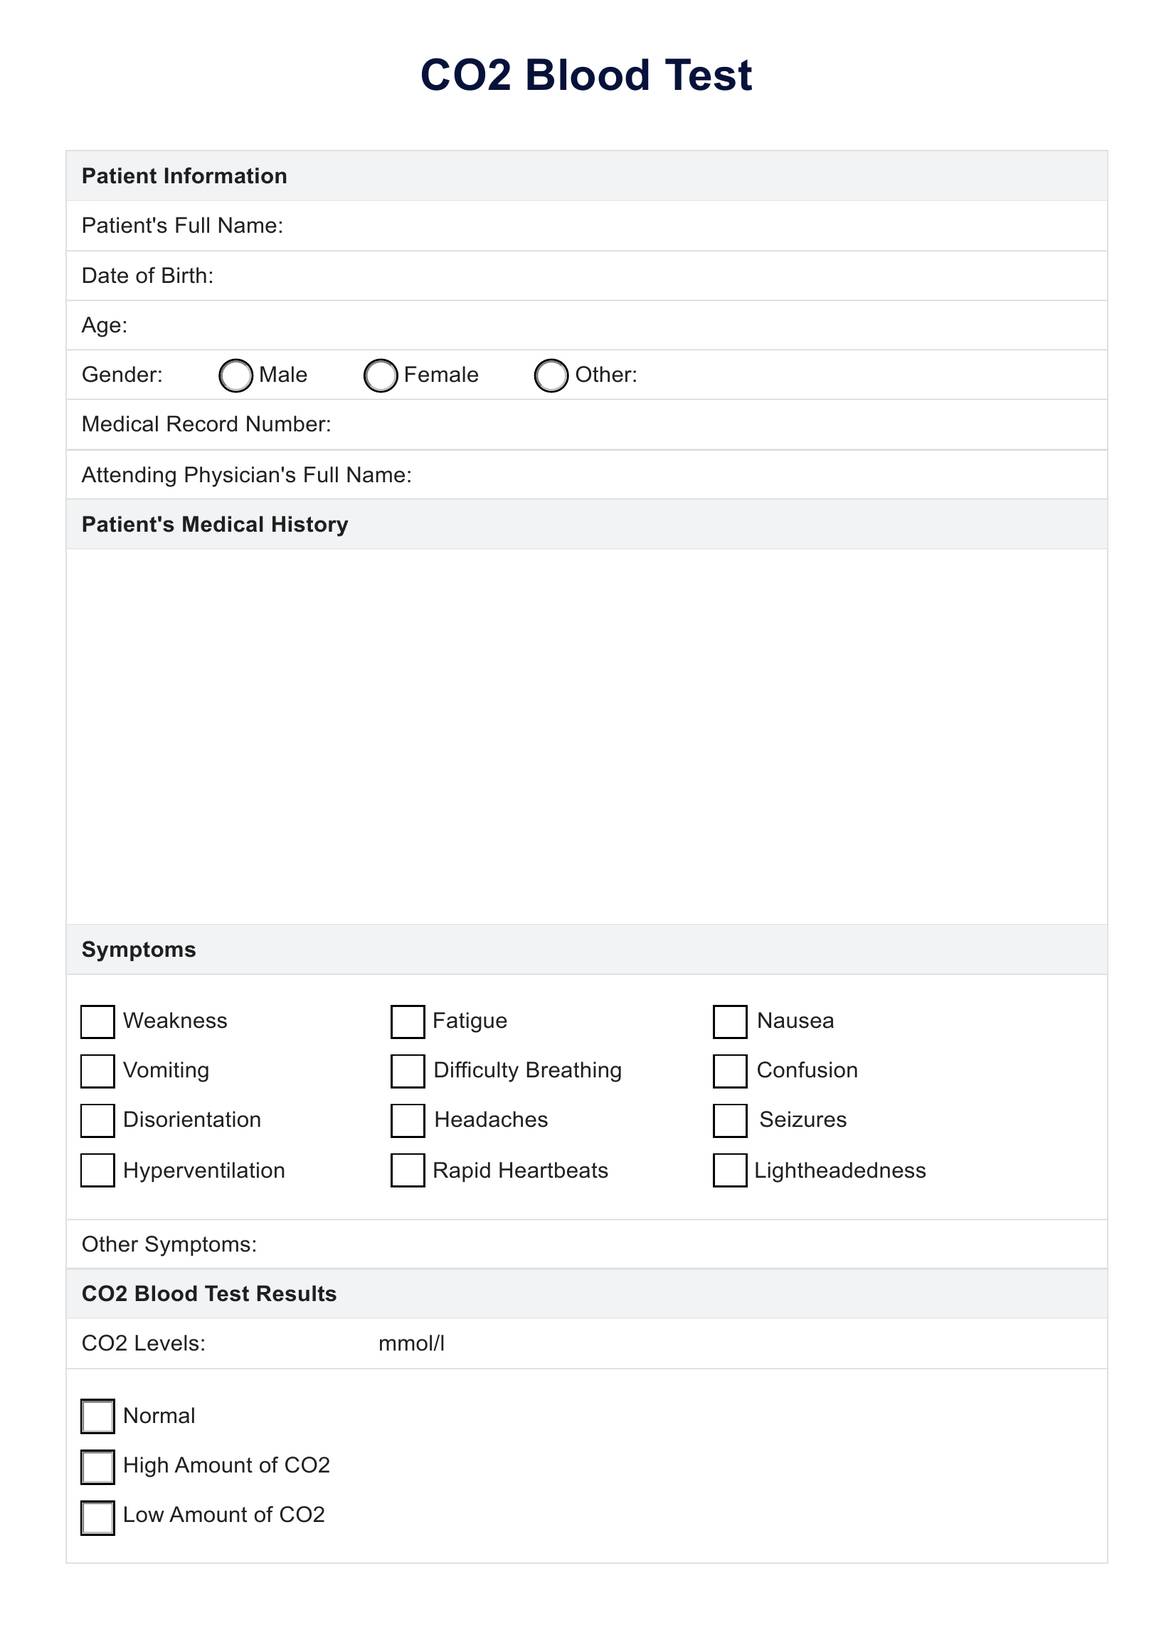Screen dimensions: 1176x1630
Task: Select the Female gender radio button
Action: click(x=381, y=376)
